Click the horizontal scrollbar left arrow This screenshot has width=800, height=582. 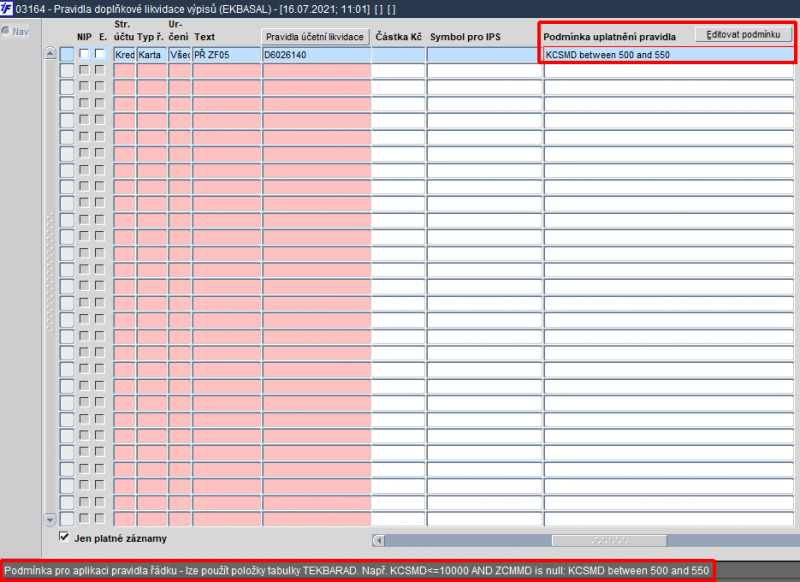pos(379,540)
